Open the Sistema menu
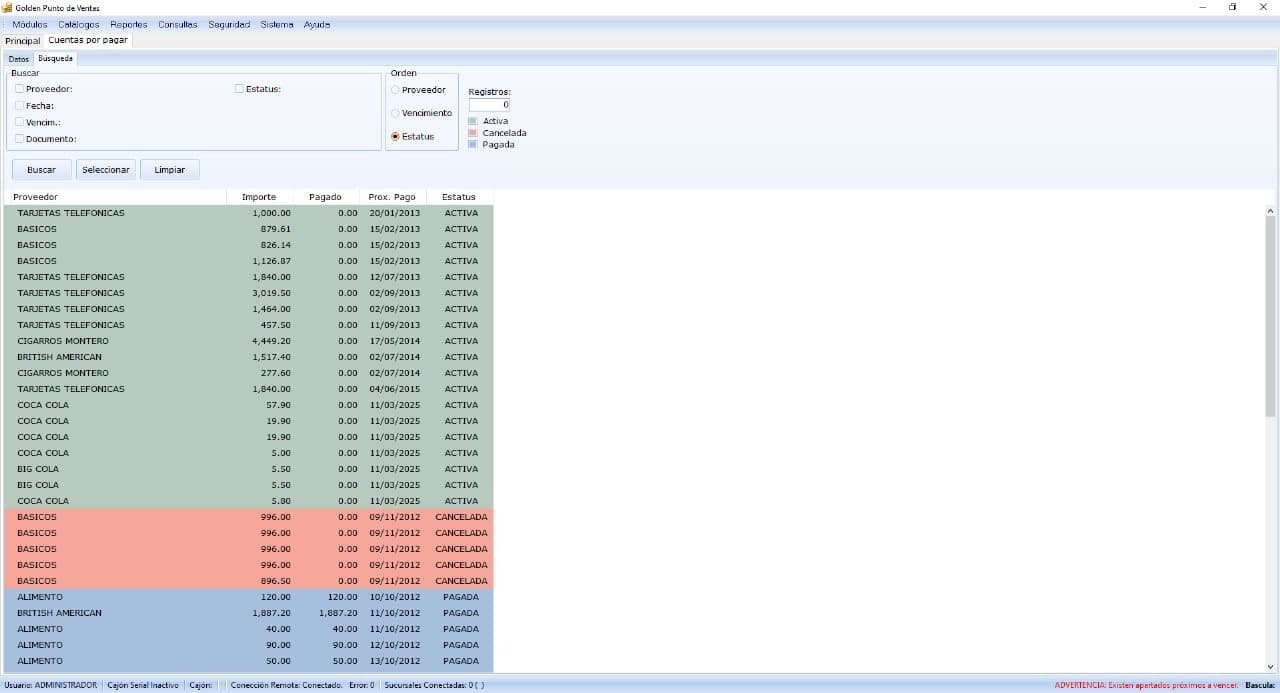 [x=277, y=24]
